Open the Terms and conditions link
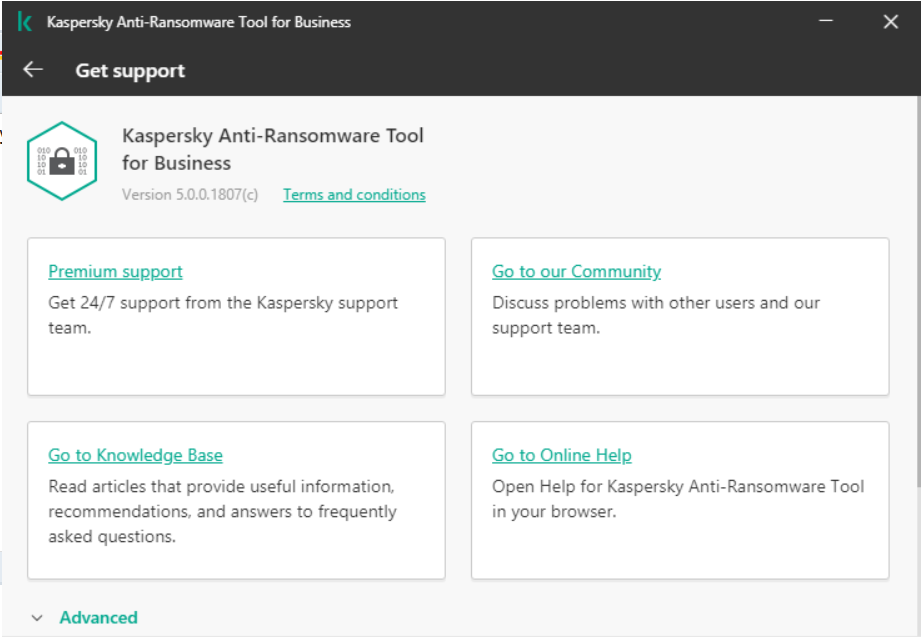The image size is (921, 637). pyautogui.click(x=354, y=195)
